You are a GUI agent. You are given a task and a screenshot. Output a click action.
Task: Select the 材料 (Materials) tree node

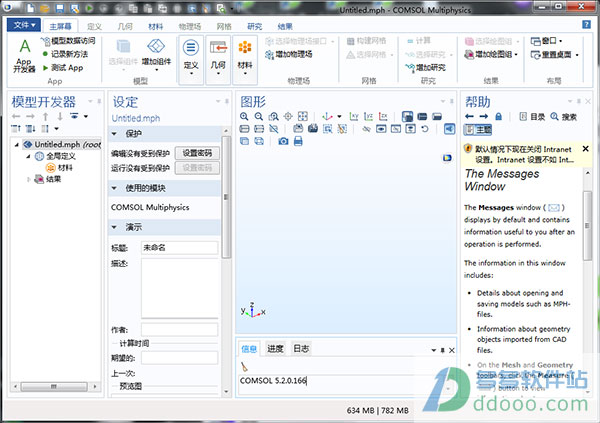(x=59, y=168)
